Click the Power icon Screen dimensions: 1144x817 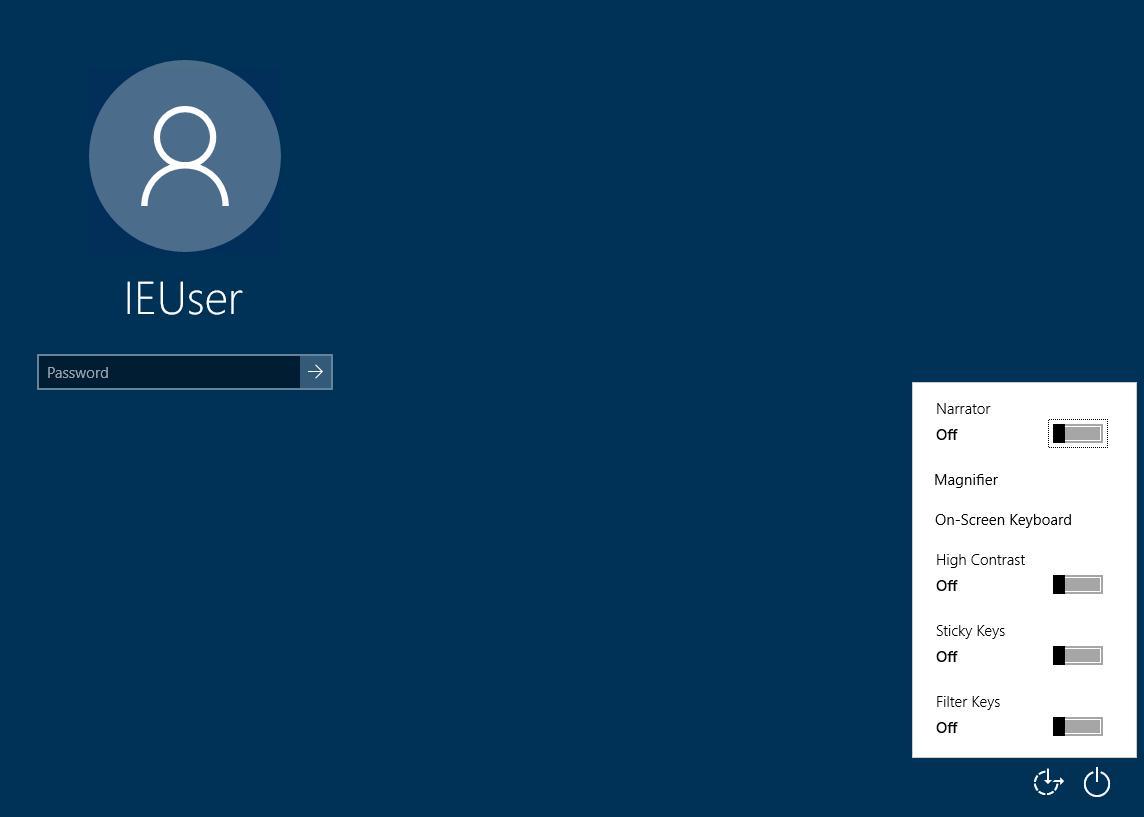(1097, 782)
